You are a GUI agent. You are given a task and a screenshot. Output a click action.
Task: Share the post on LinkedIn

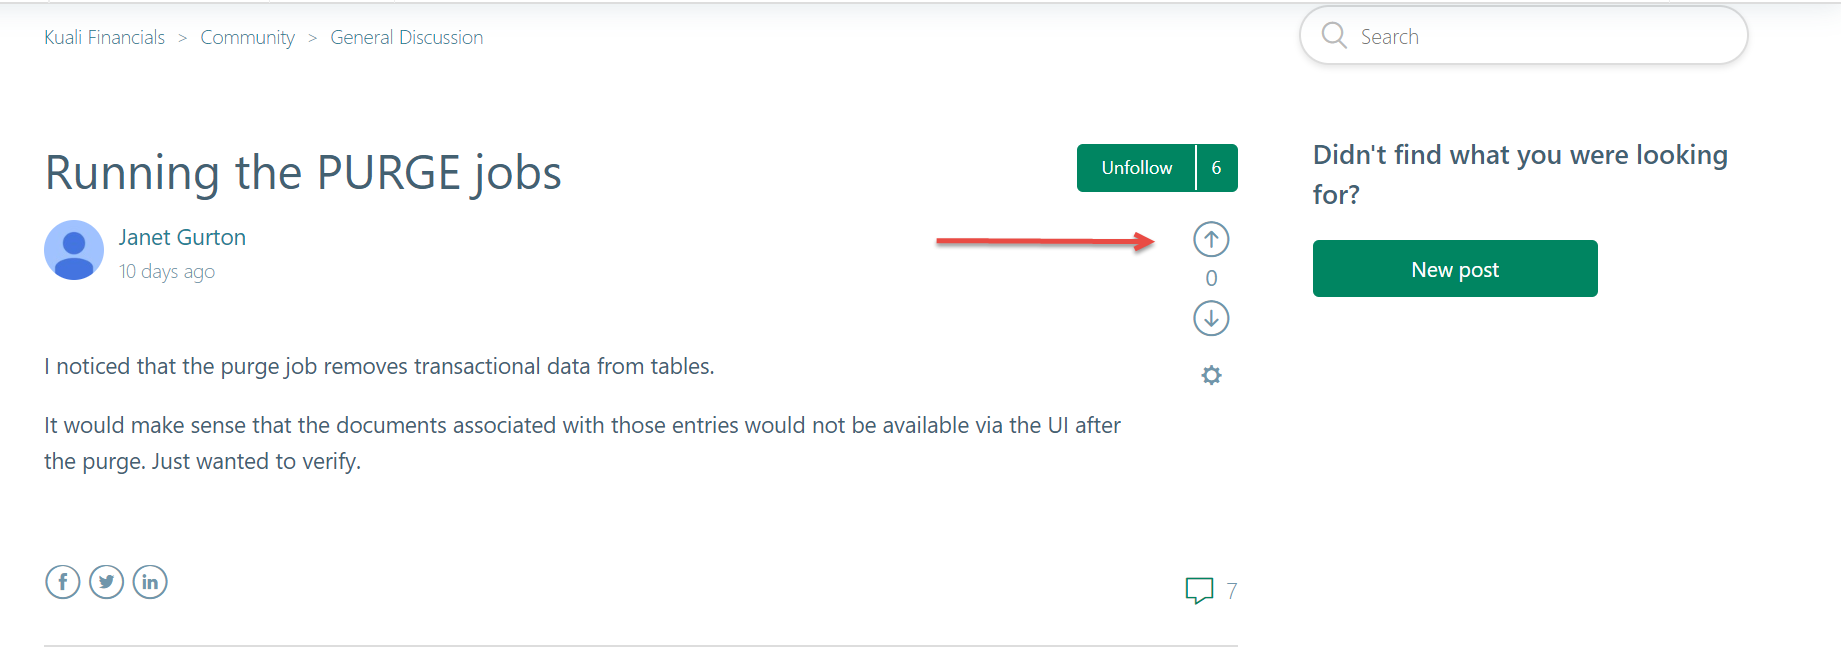pyautogui.click(x=150, y=582)
